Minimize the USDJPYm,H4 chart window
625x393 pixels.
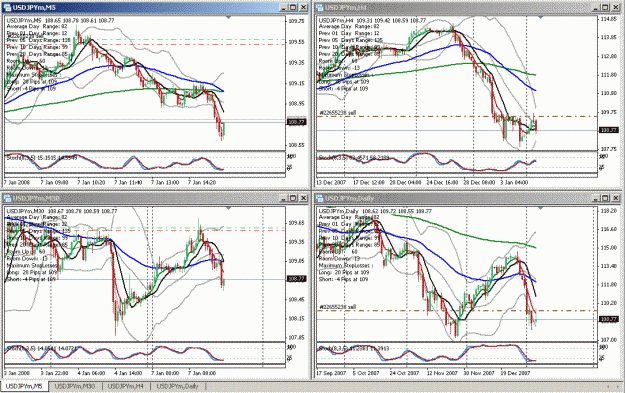coord(596,7)
